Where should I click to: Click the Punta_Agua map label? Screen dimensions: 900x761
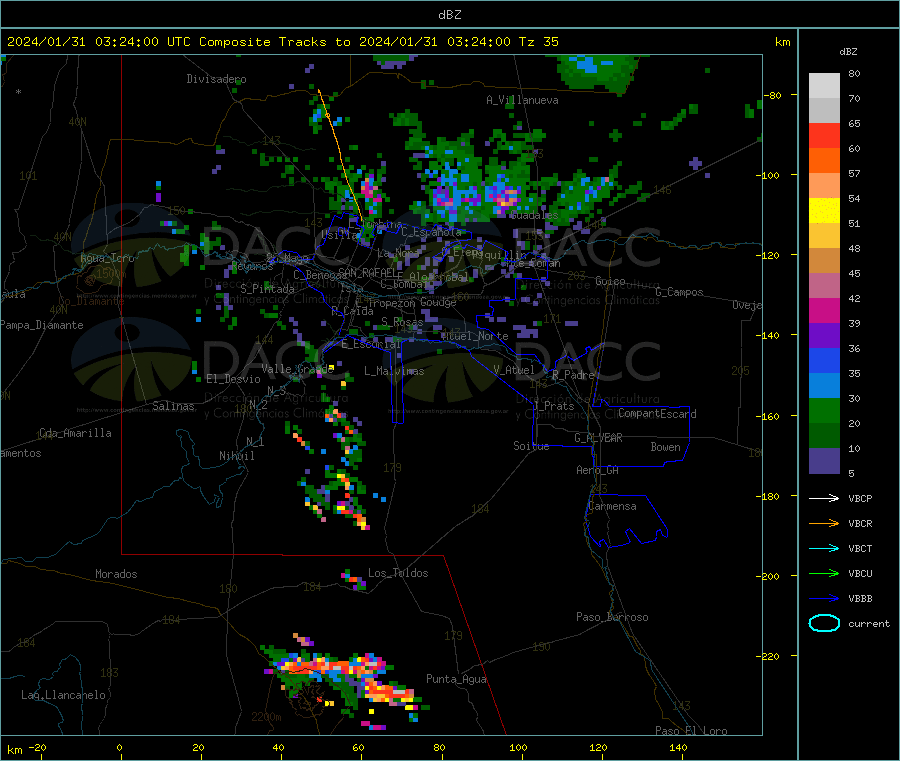456,679
